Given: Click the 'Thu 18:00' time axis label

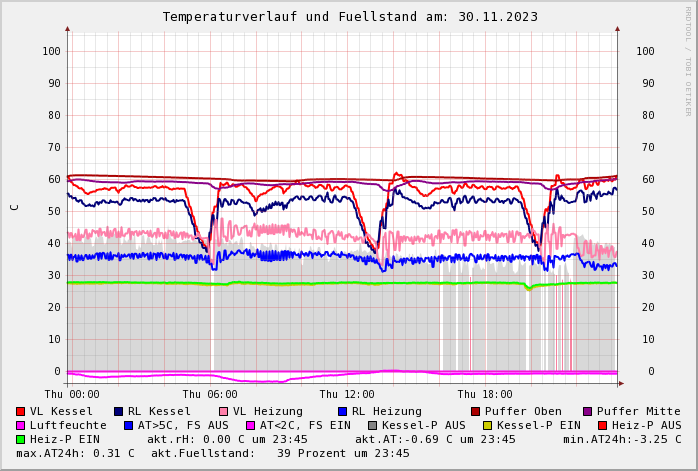Looking at the screenshot, I should point(485,394).
